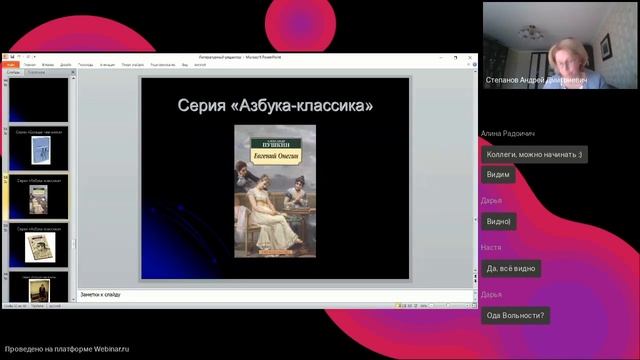
Task: Click the main slide area scroll-up arrow
Action: [x=475, y=72]
